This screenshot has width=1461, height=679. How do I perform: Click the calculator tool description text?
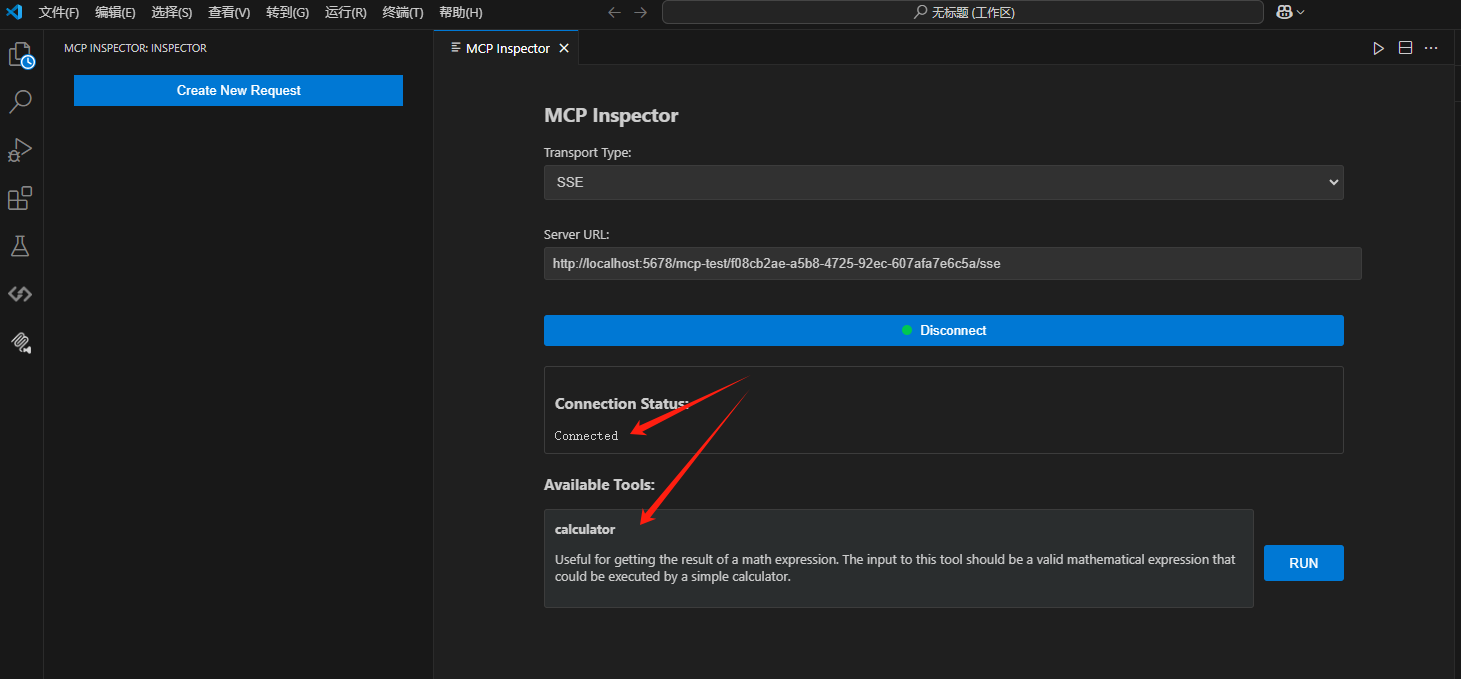tap(895, 568)
